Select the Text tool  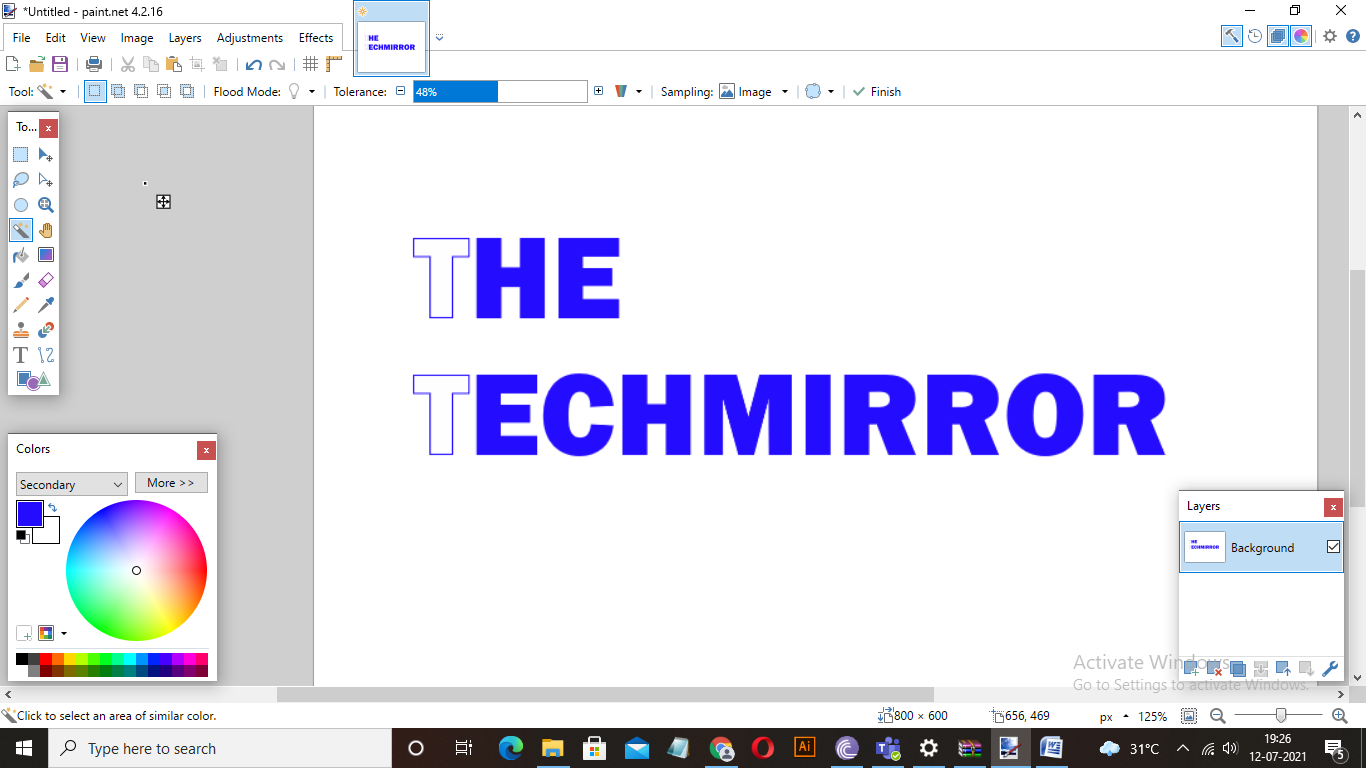tap(21, 355)
